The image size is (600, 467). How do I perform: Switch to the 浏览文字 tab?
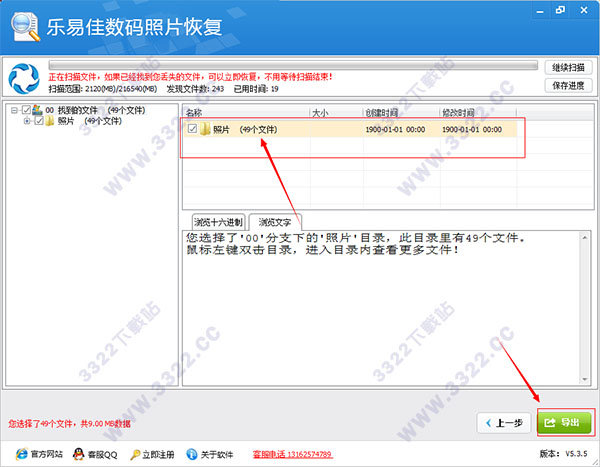click(275, 222)
